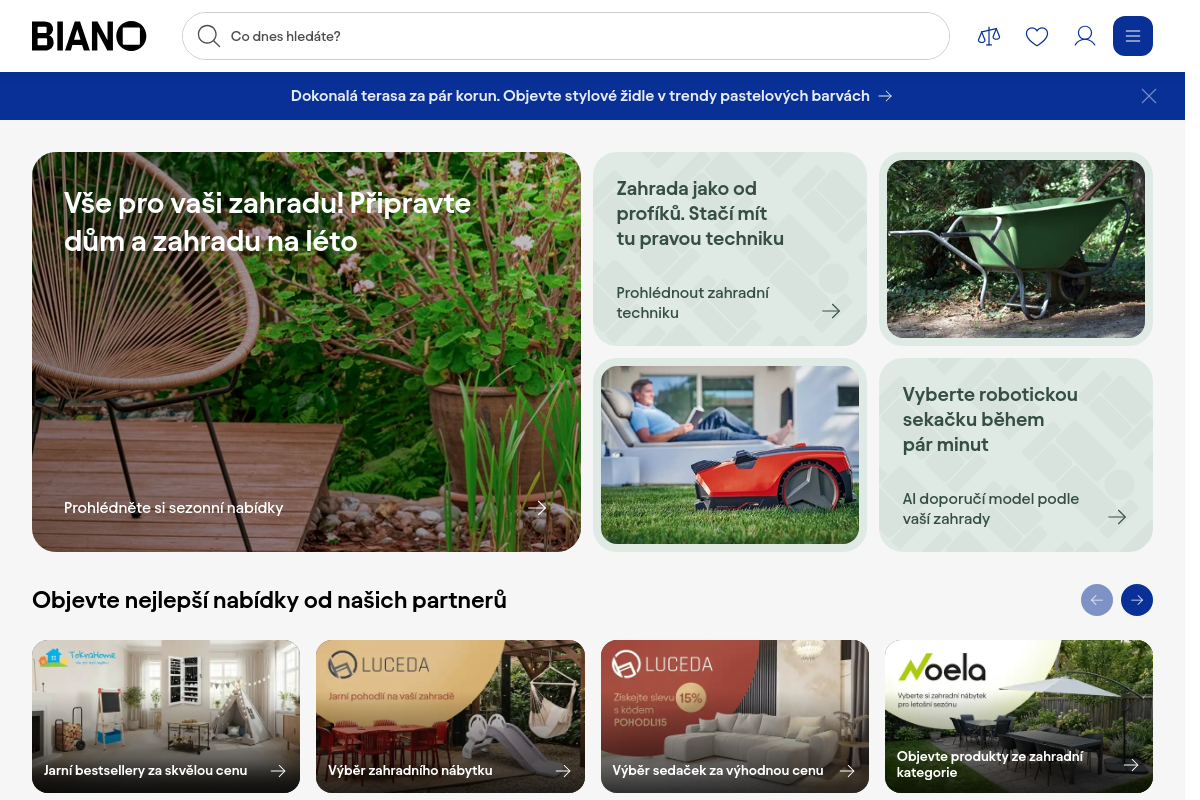This screenshot has height=800, width=1200.
Task: Type in the 'Co dnes hledáte?' search field
Action: coord(580,36)
